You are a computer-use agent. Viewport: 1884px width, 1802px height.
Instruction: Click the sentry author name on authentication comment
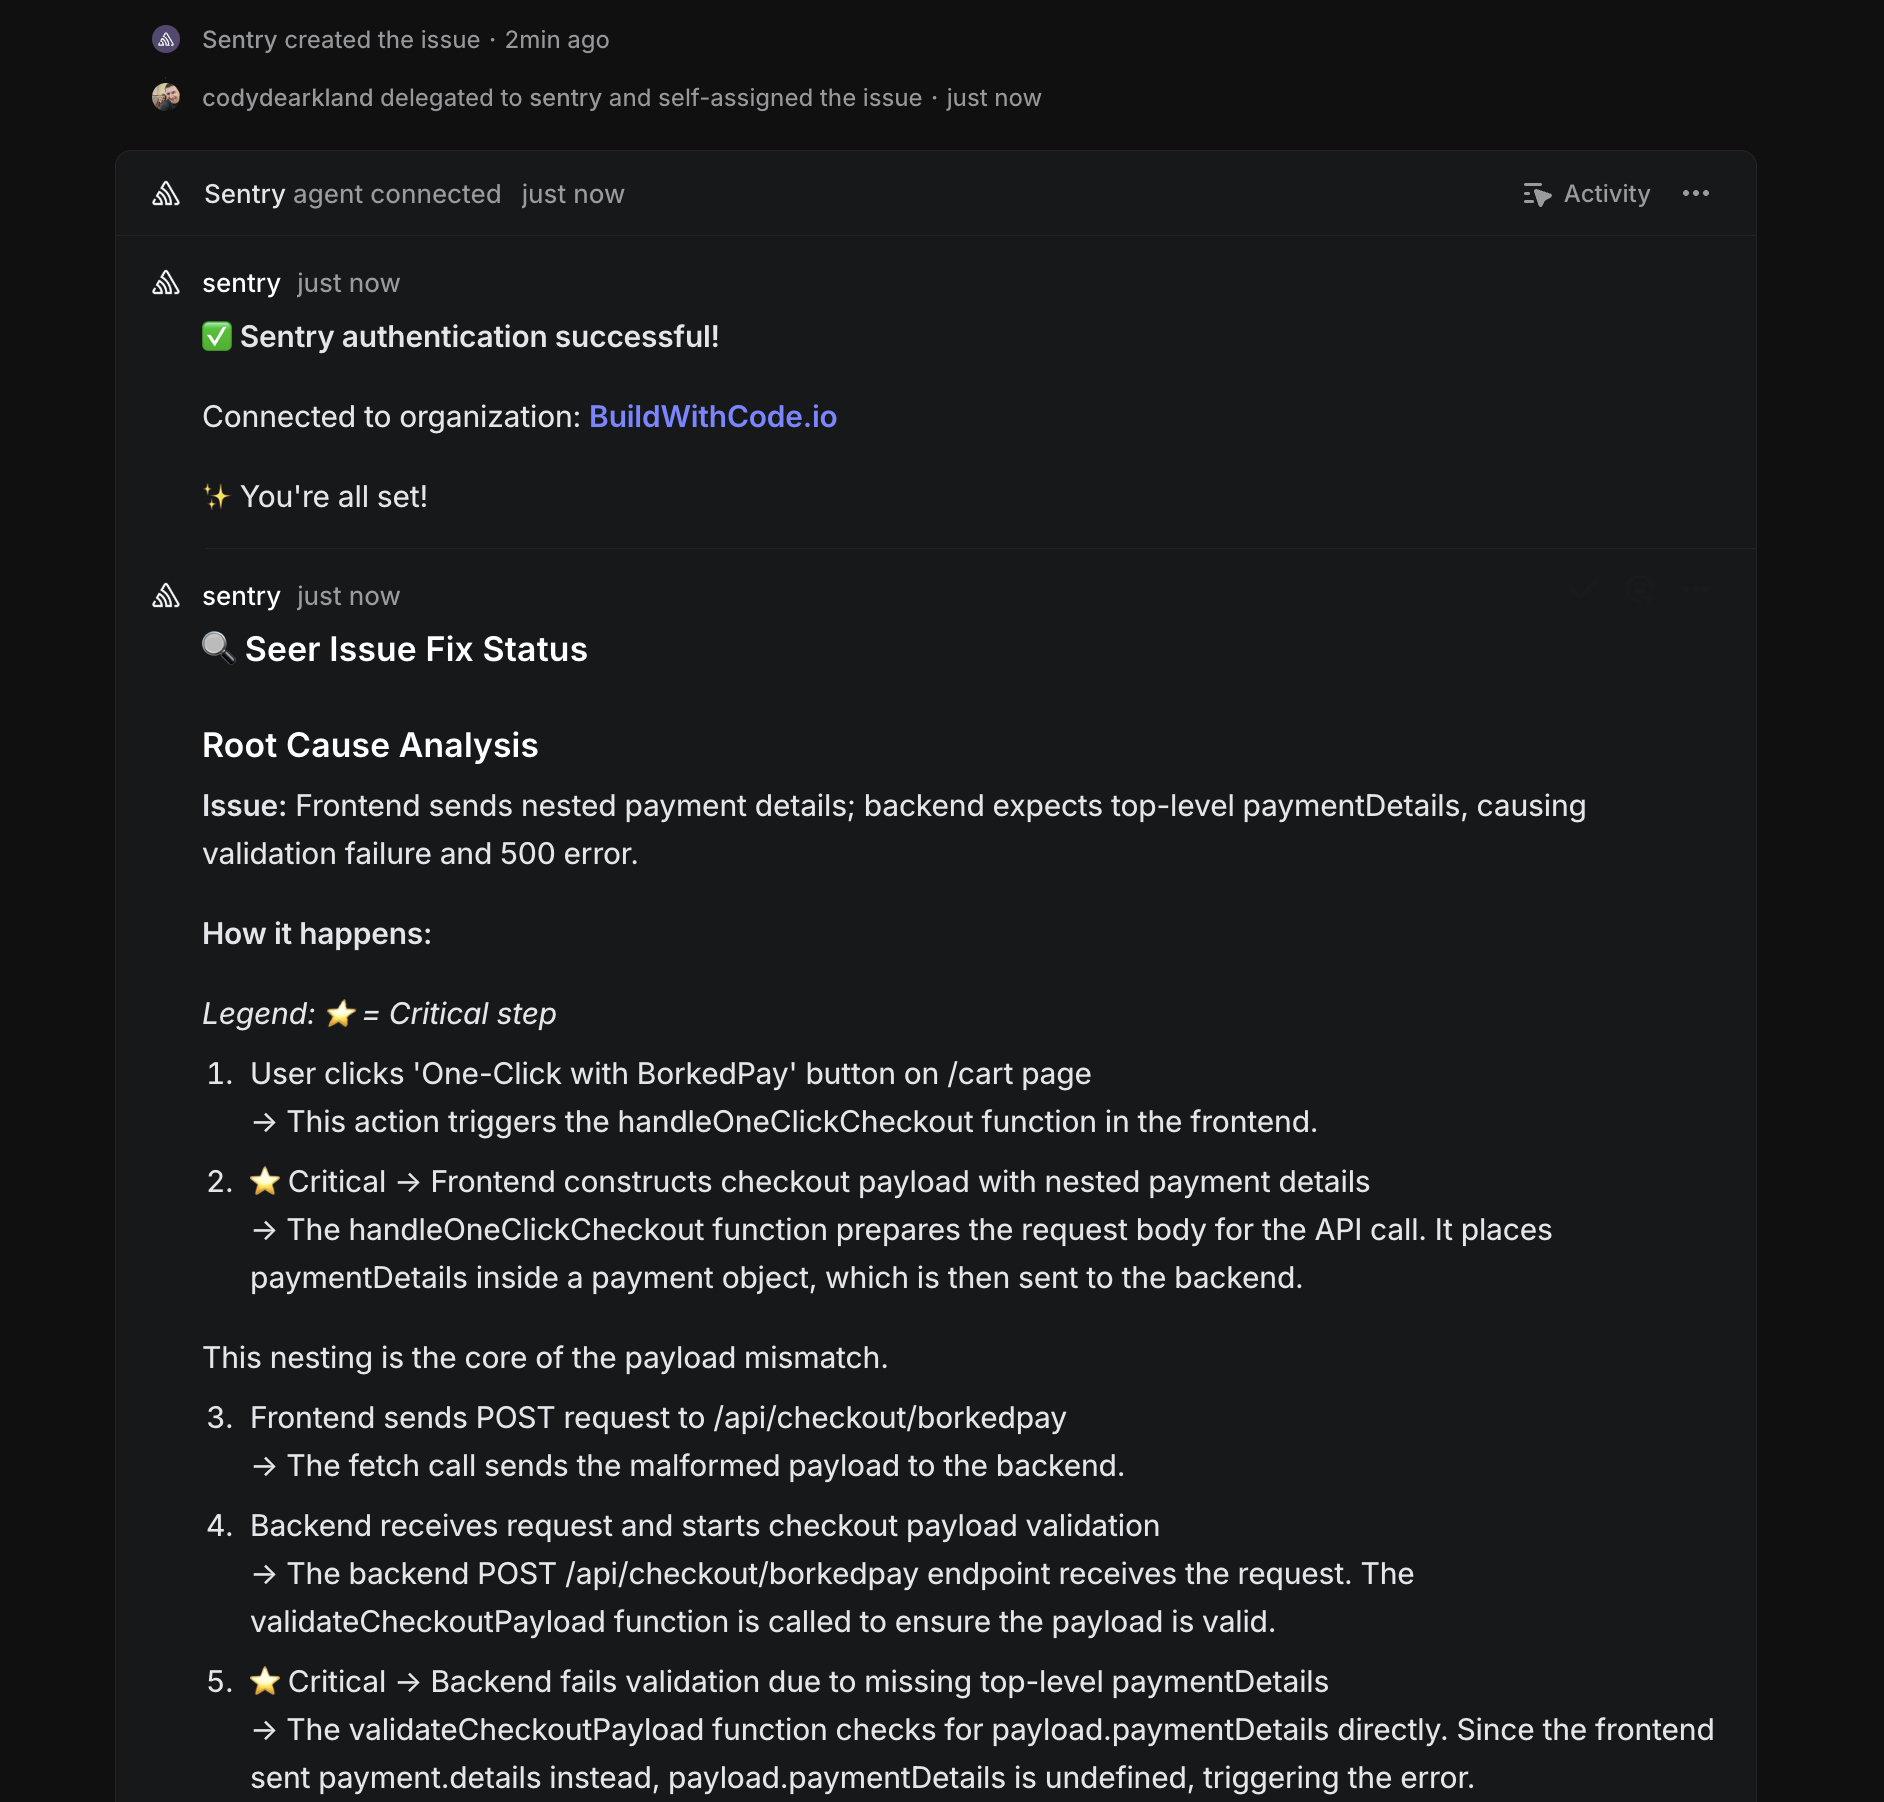tap(241, 283)
